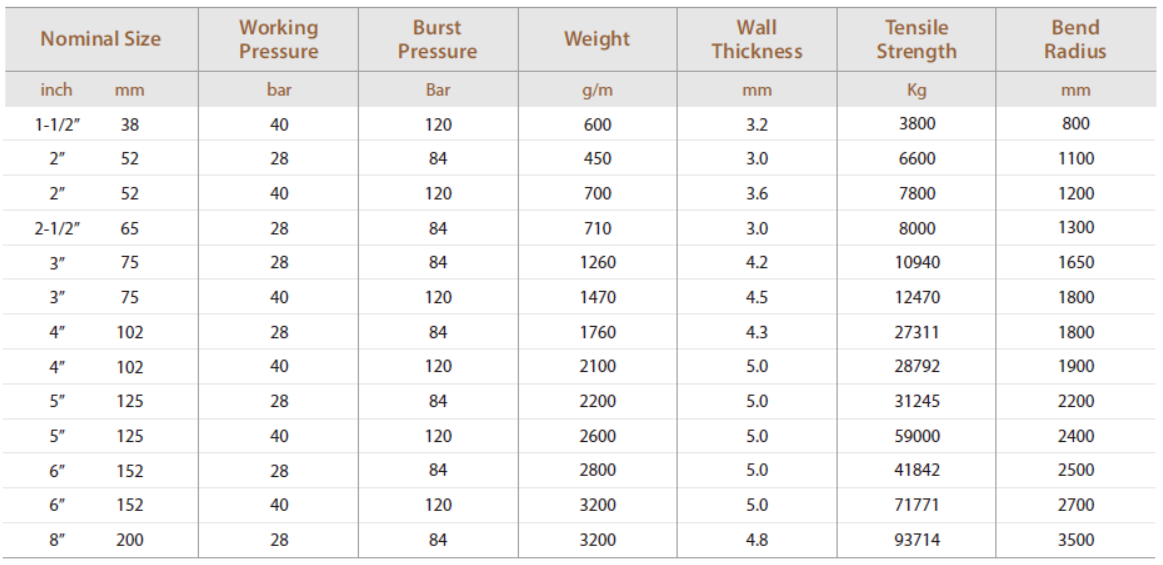Select the 8" size row label
This screenshot has width=1163, height=565.
(x=57, y=540)
